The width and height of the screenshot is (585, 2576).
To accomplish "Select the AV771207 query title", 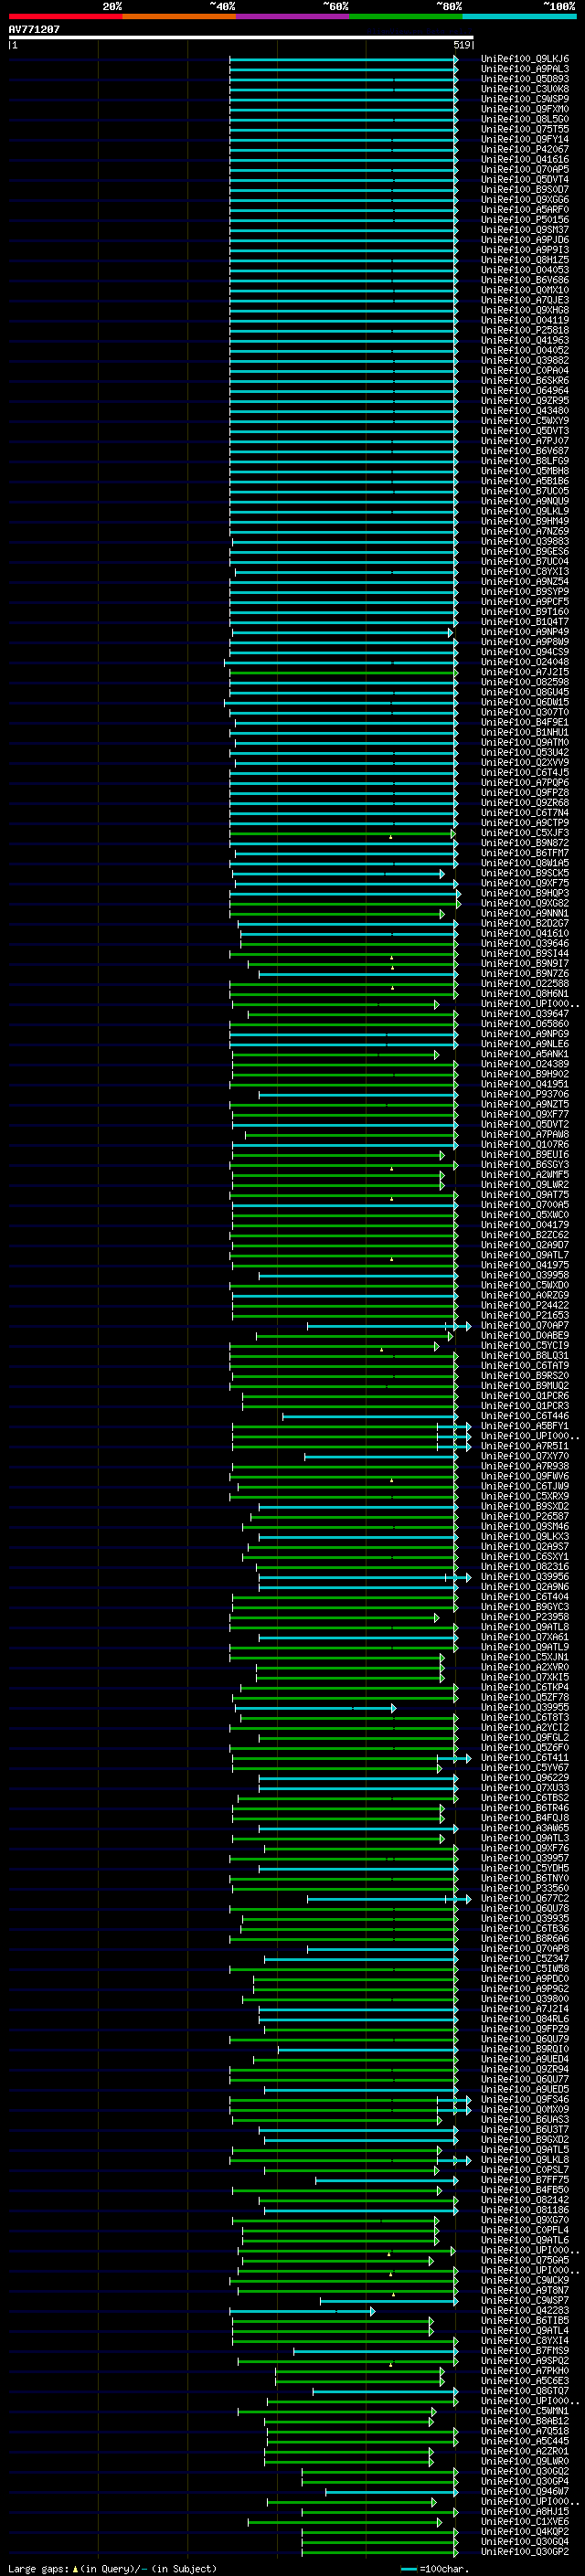I will pyautogui.click(x=34, y=30).
